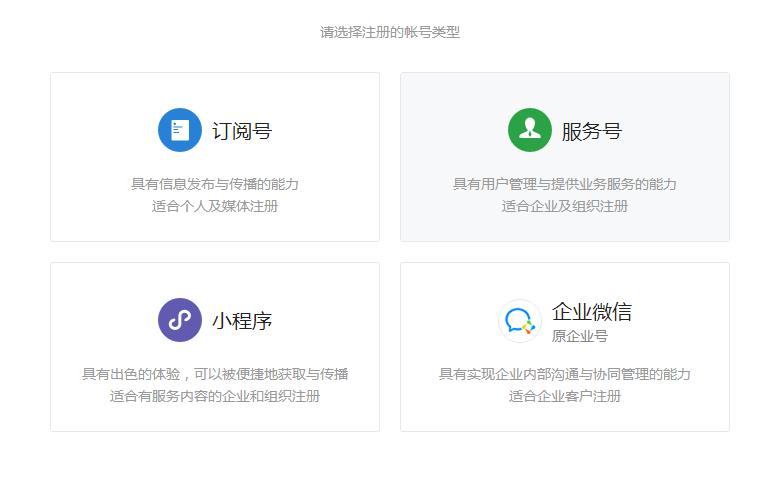This screenshot has width=780, height=484.
Task: Click text 具有信息发布与传播的能力
Action: click(215, 184)
